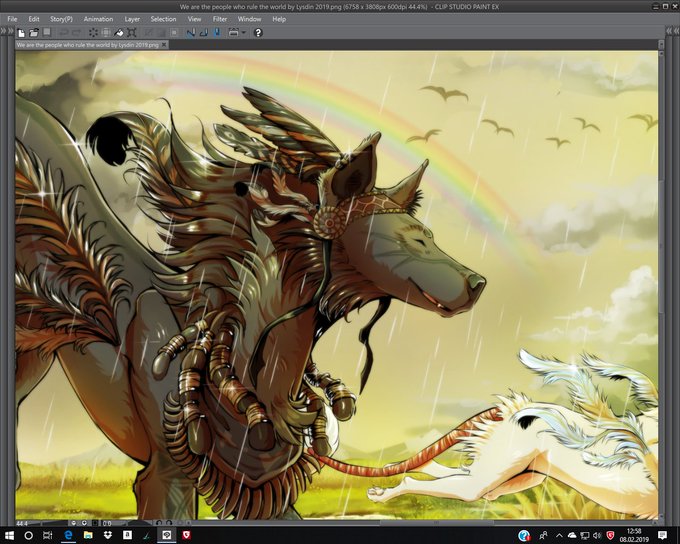Toggle Snap to Ruler icon
Viewport: 680px width, 544px height.
point(190,33)
